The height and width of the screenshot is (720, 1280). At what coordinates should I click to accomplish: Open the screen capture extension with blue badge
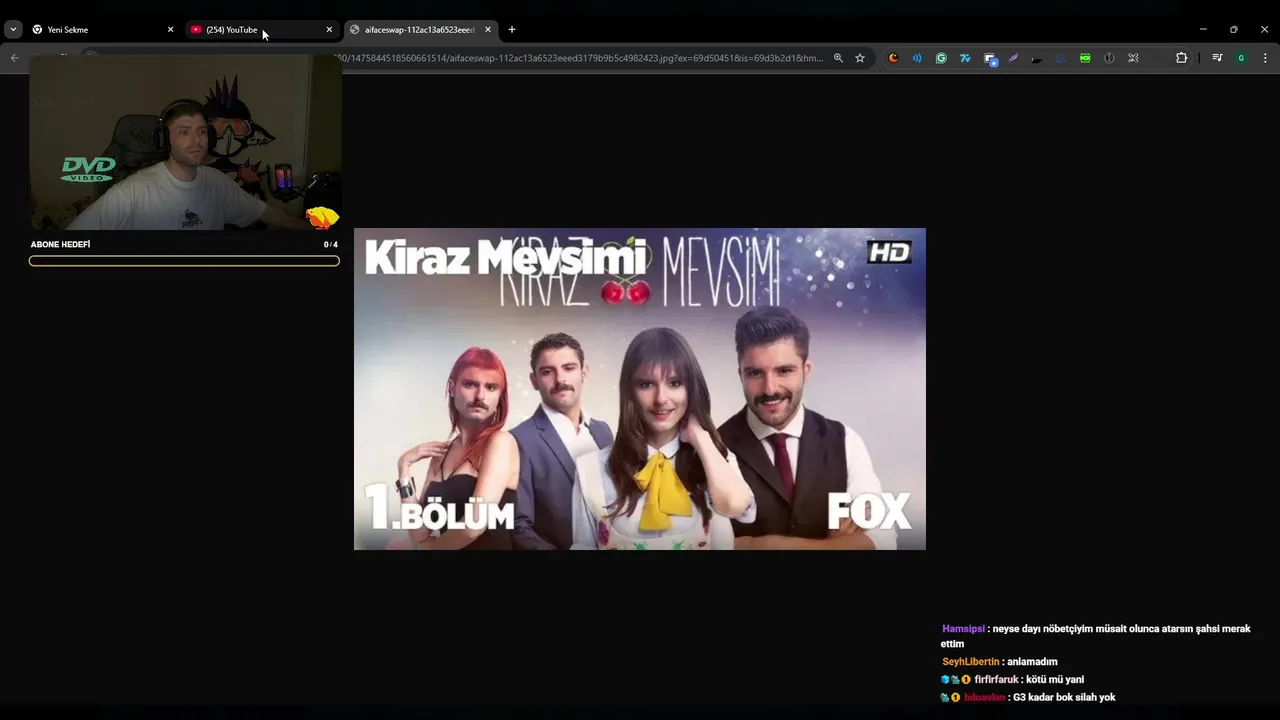[x=990, y=59]
